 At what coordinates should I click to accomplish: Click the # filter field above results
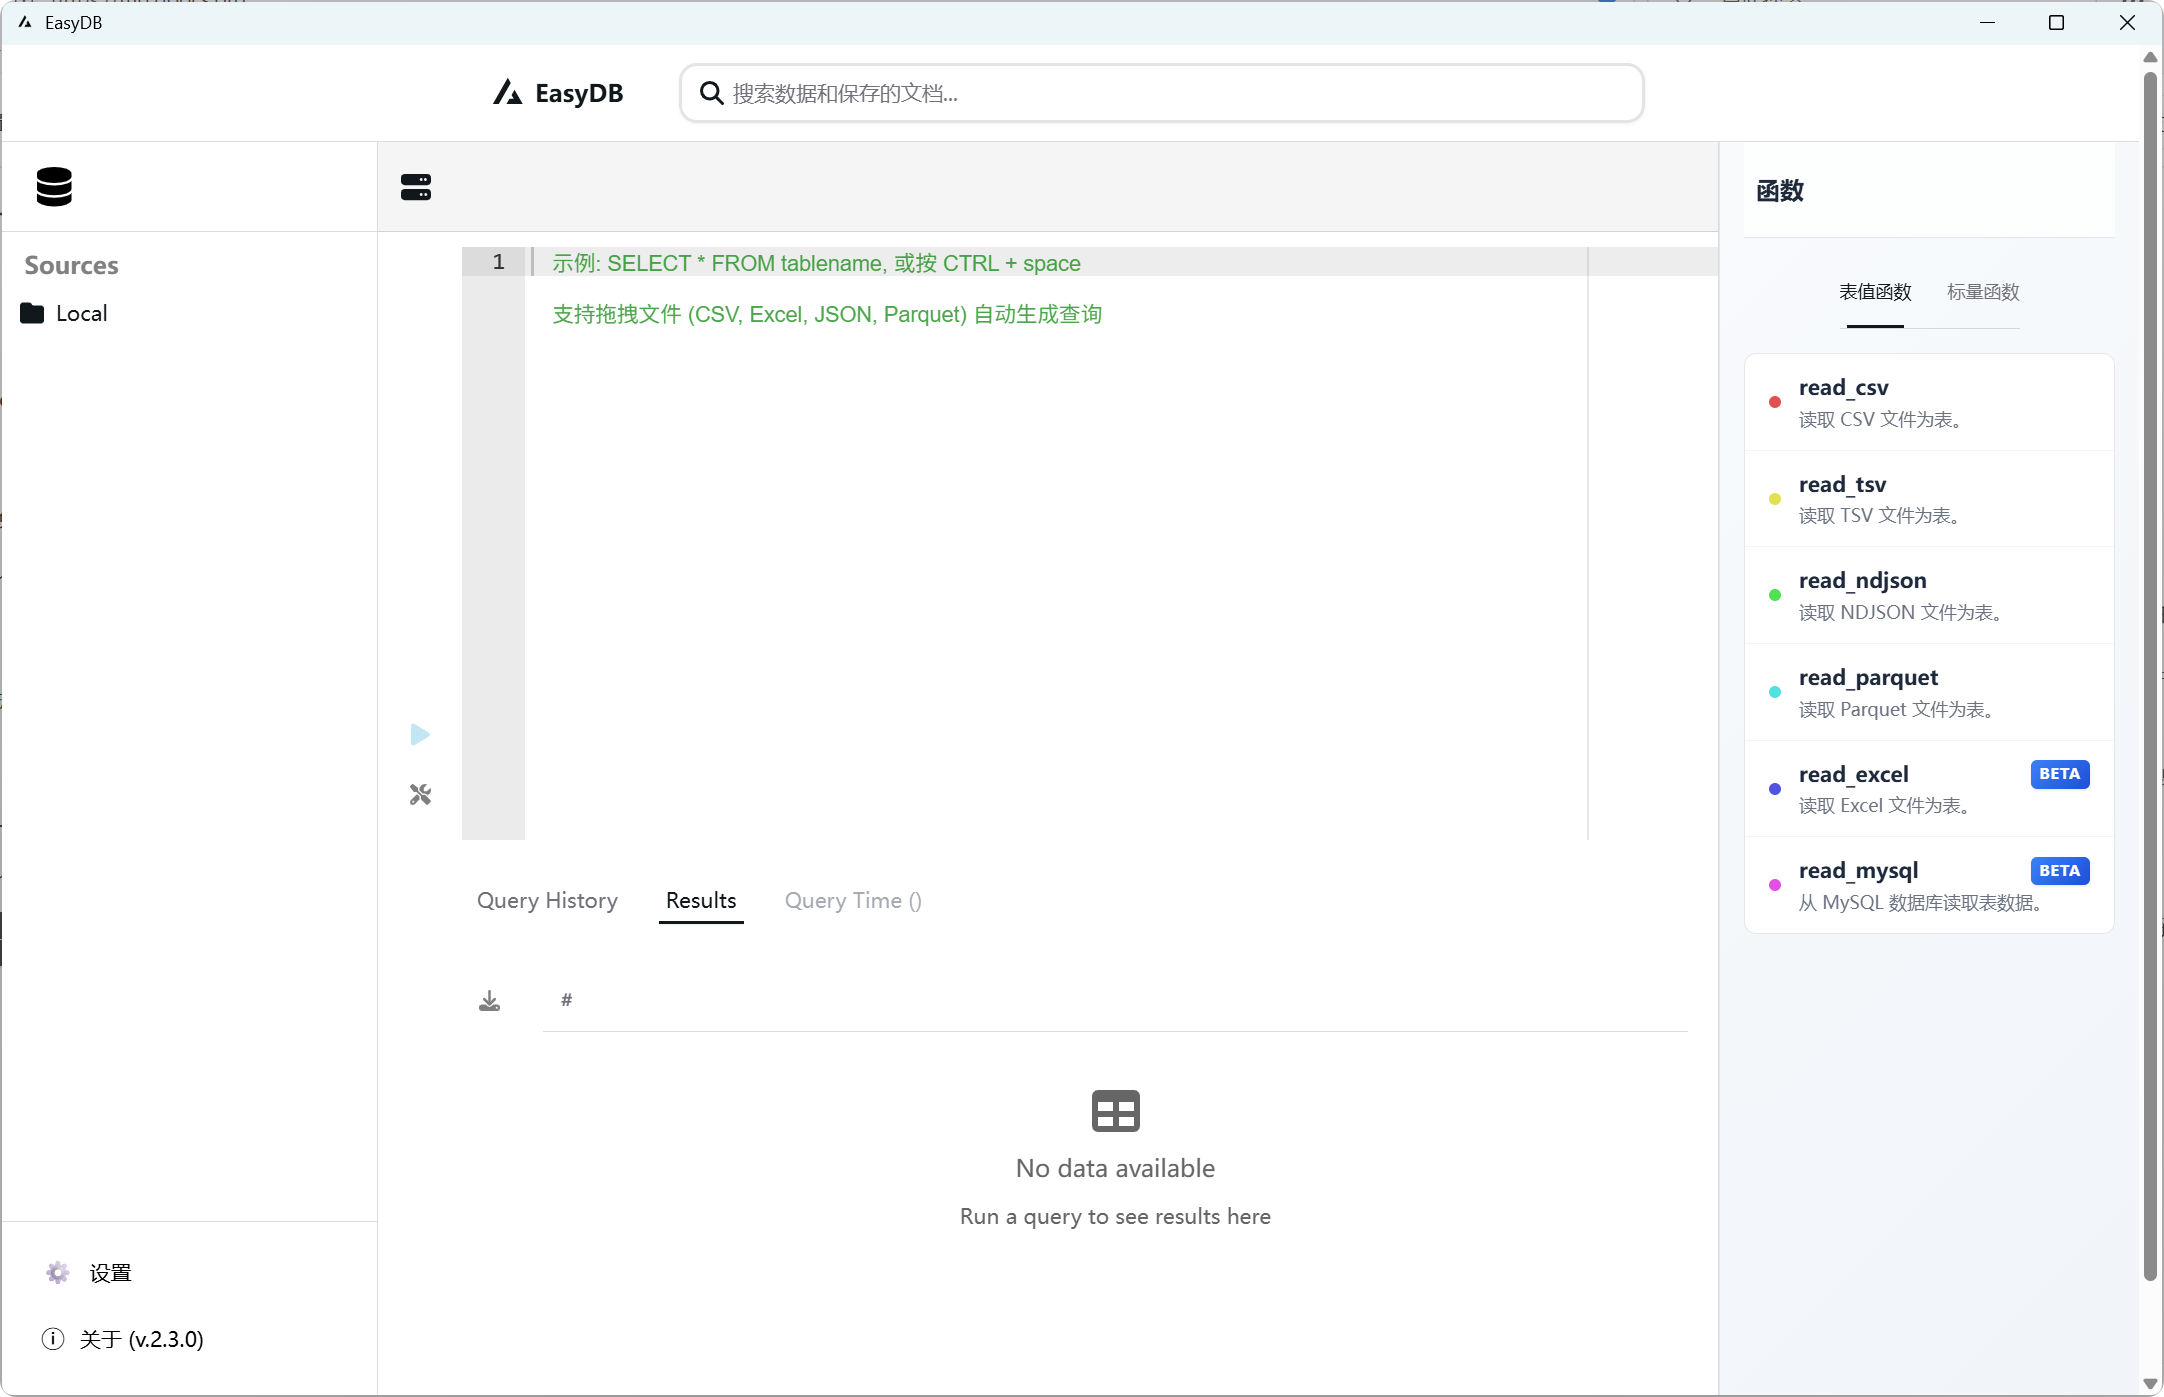pyautogui.click(x=567, y=1000)
